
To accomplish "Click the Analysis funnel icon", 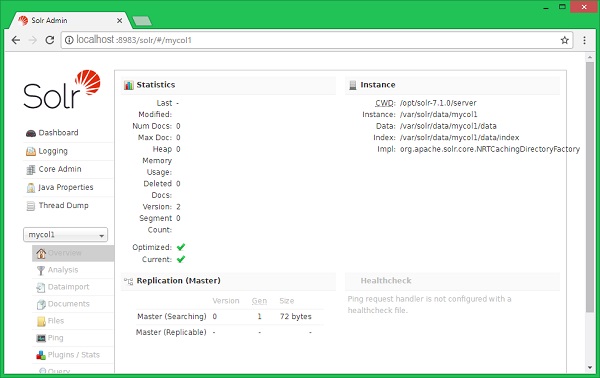I will (x=41, y=270).
